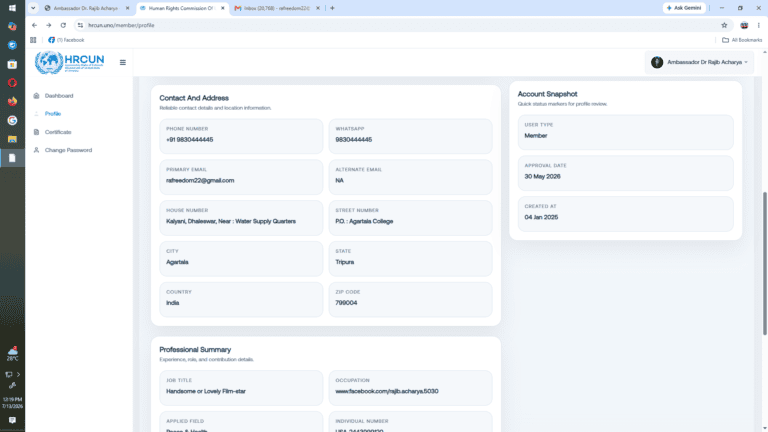
Task: Reload the page with refresh icon
Action: tap(63, 25)
